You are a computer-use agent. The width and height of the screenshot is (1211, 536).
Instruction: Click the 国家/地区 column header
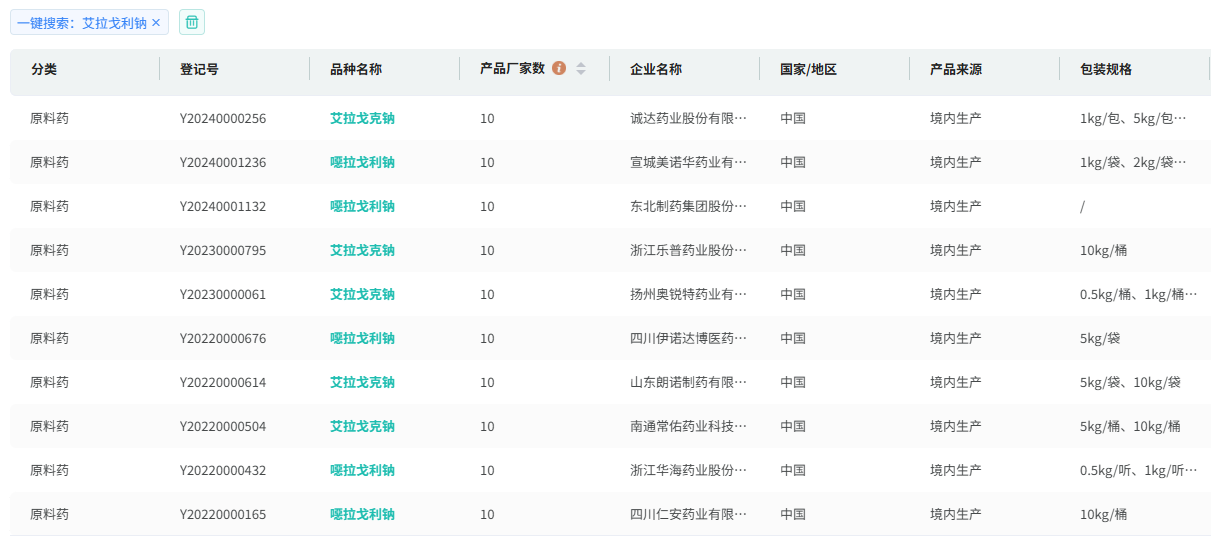click(808, 69)
